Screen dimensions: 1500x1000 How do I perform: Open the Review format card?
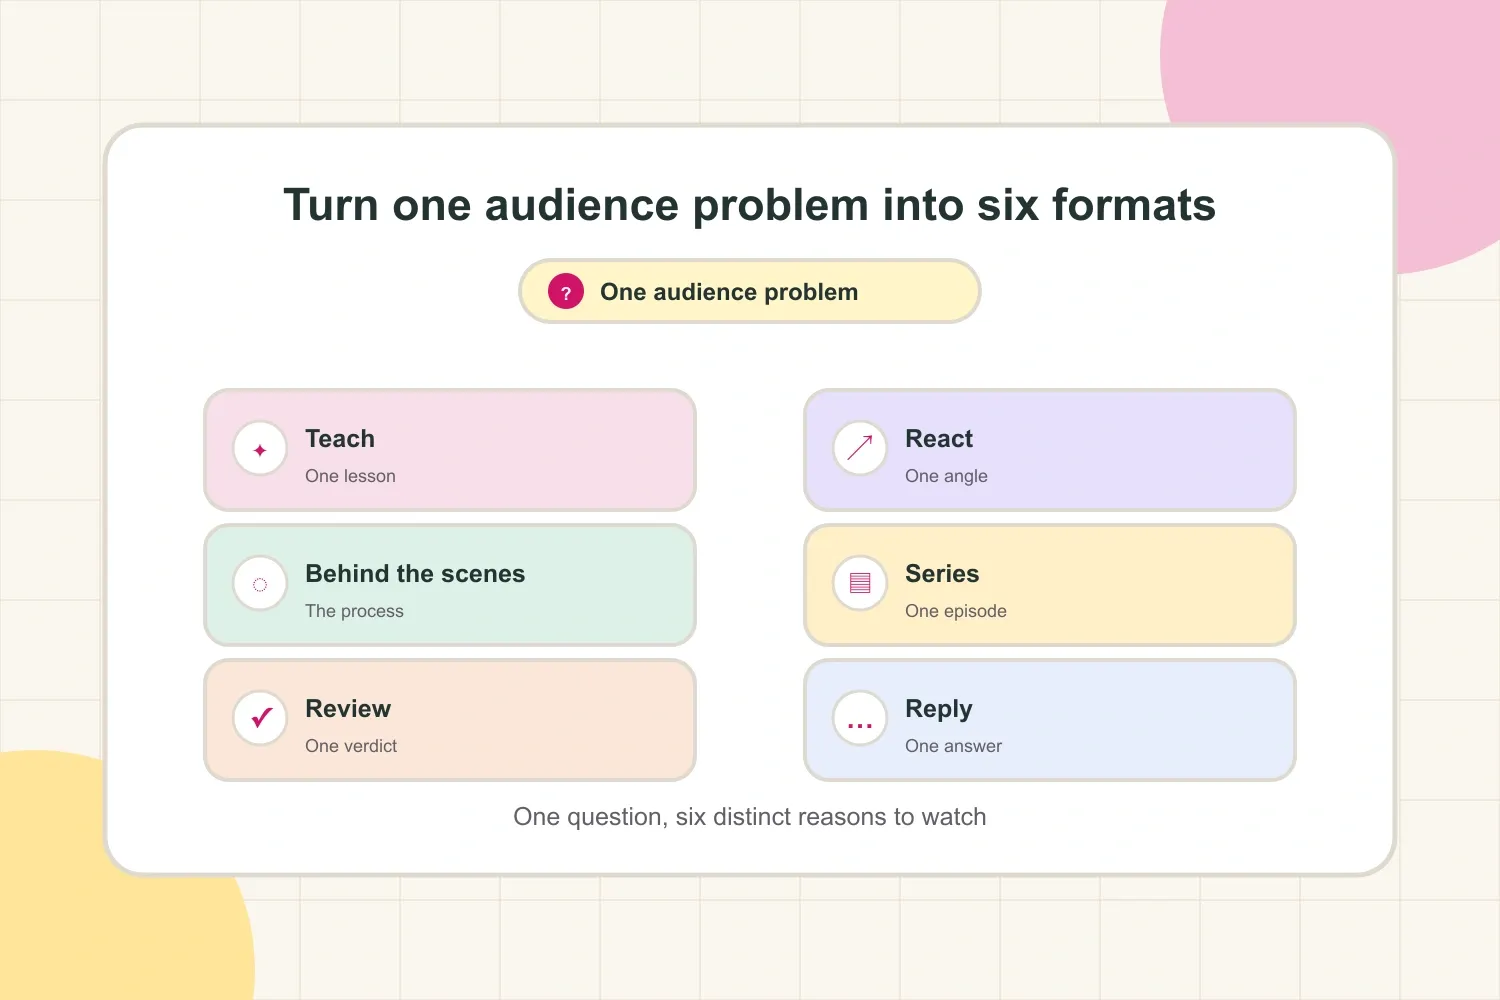point(450,720)
